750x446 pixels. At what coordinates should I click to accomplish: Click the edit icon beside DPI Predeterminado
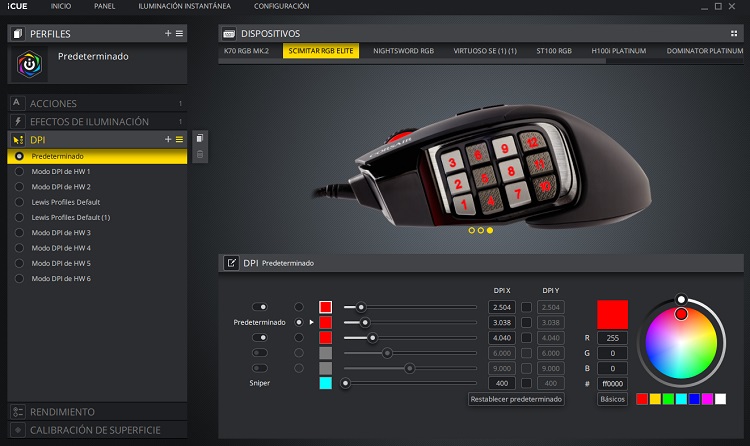click(x=232, y=263)
